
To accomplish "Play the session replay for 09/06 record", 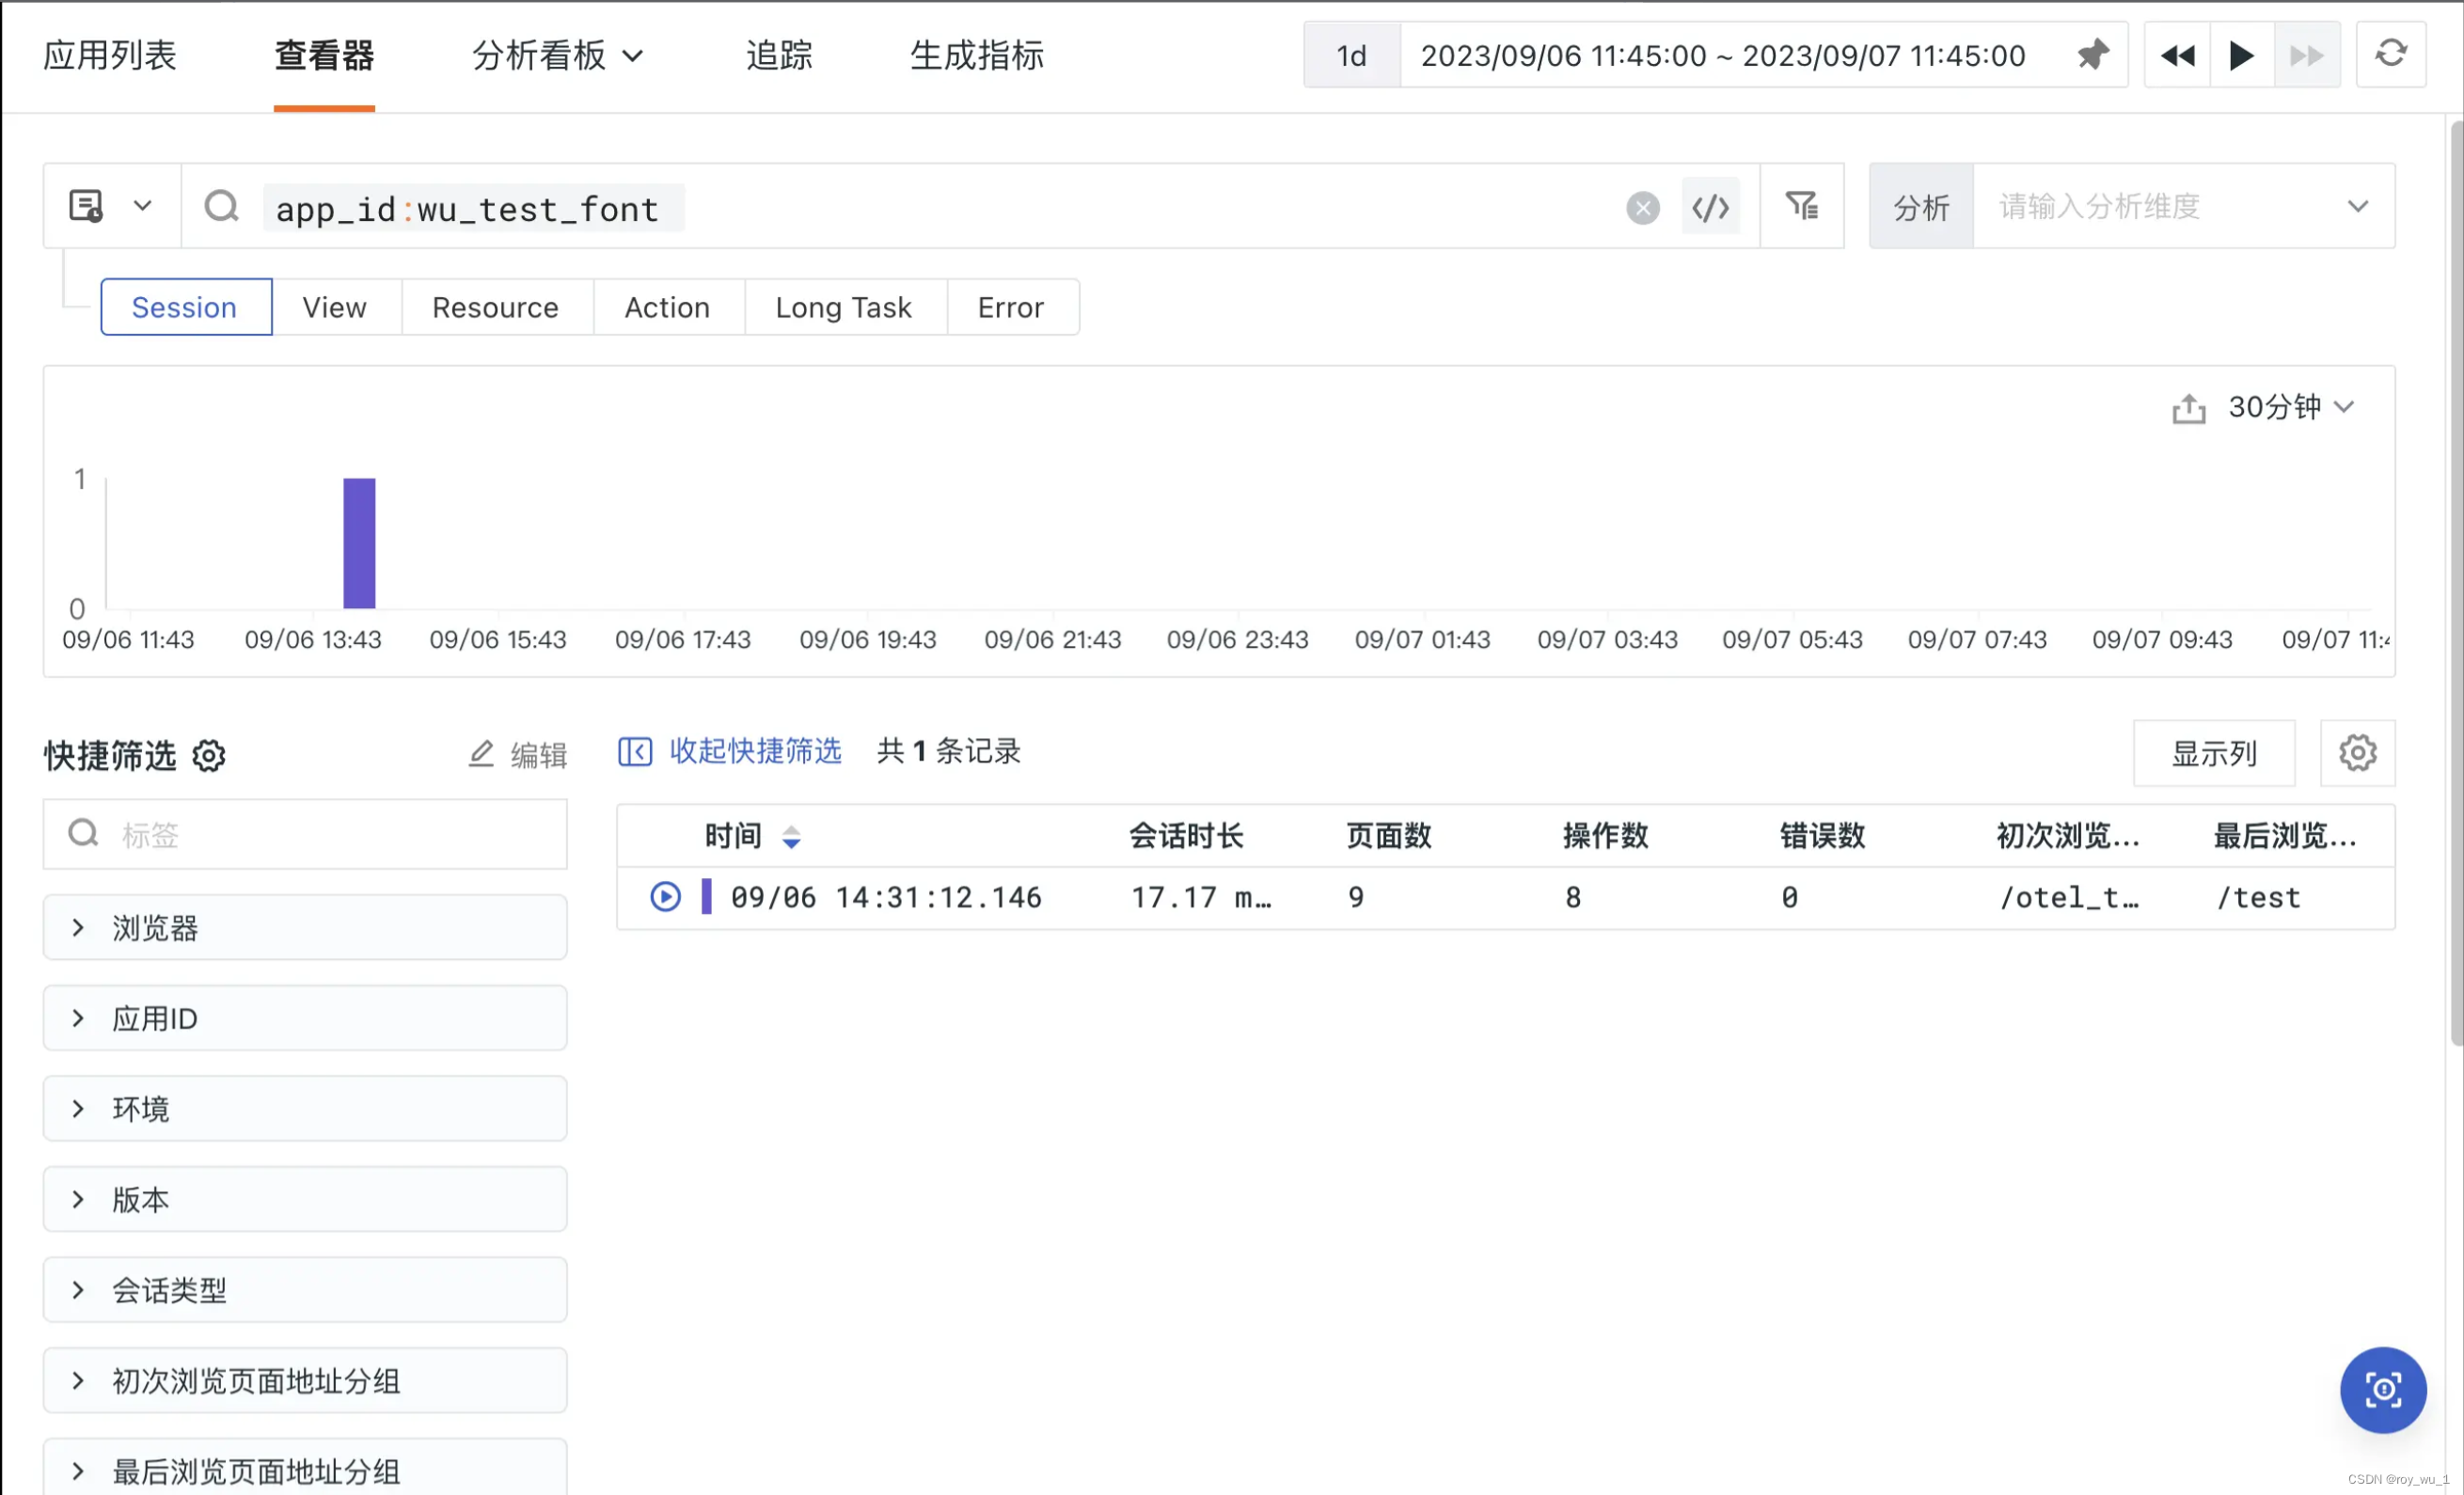I will coord(664,896).
